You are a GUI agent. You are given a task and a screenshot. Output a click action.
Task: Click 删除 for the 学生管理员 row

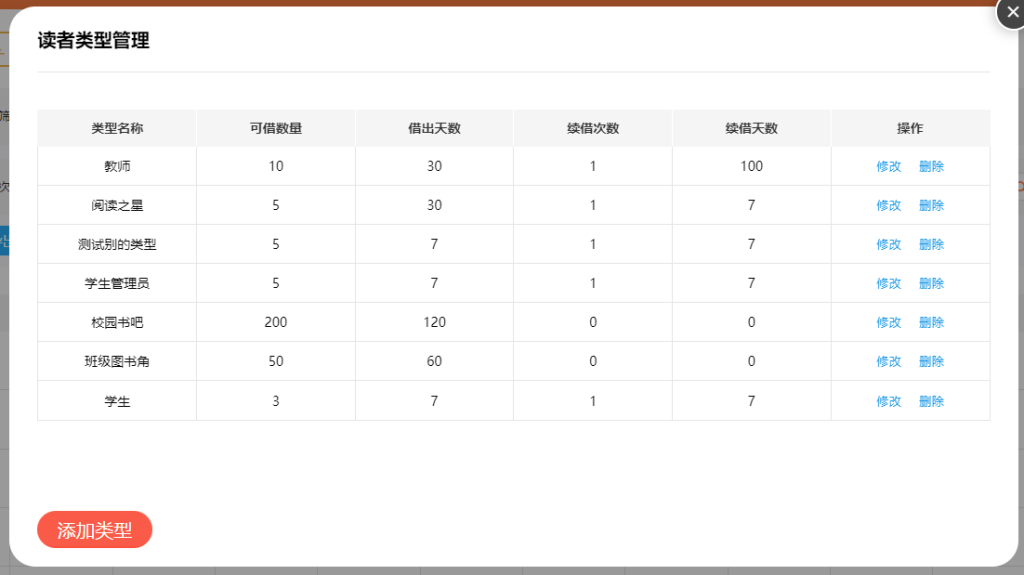coord(931,284)
